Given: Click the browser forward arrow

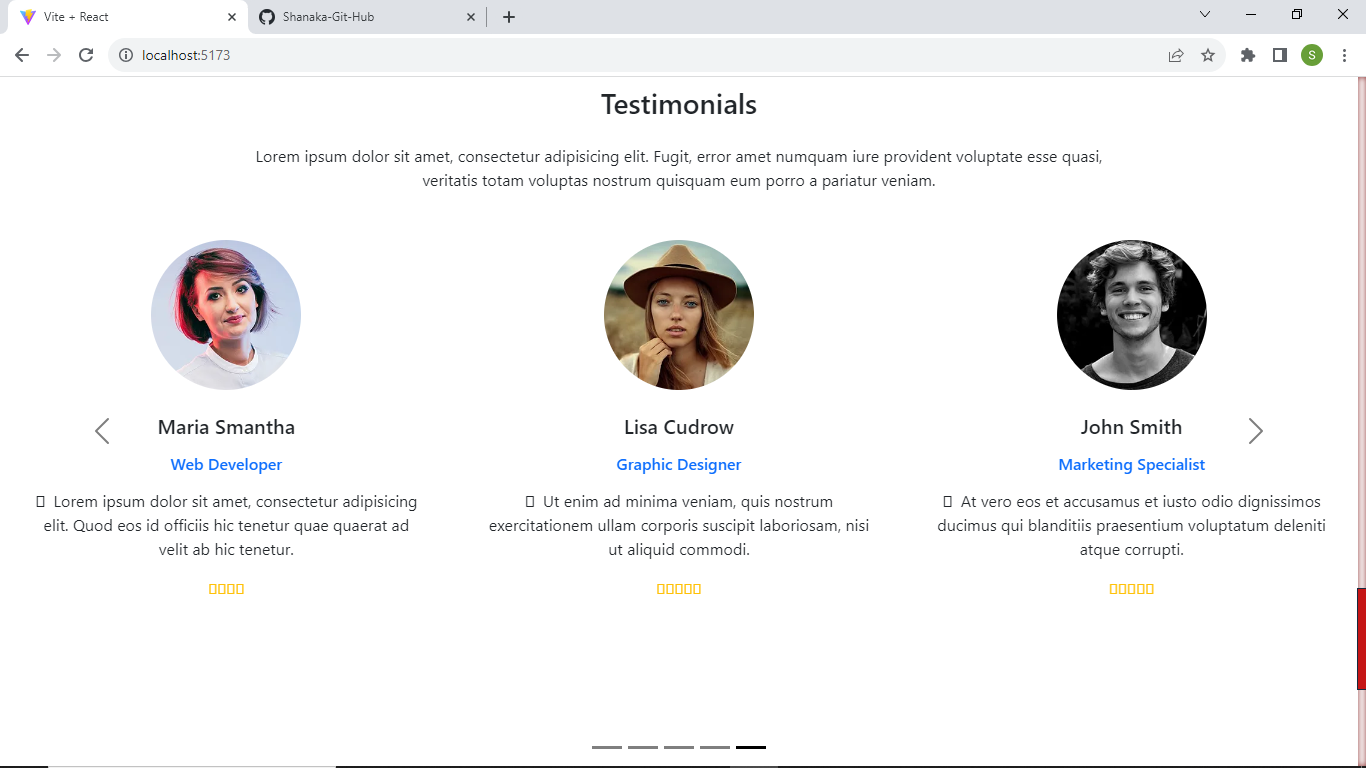Looking at the screenshot, I should pos(54,55).
